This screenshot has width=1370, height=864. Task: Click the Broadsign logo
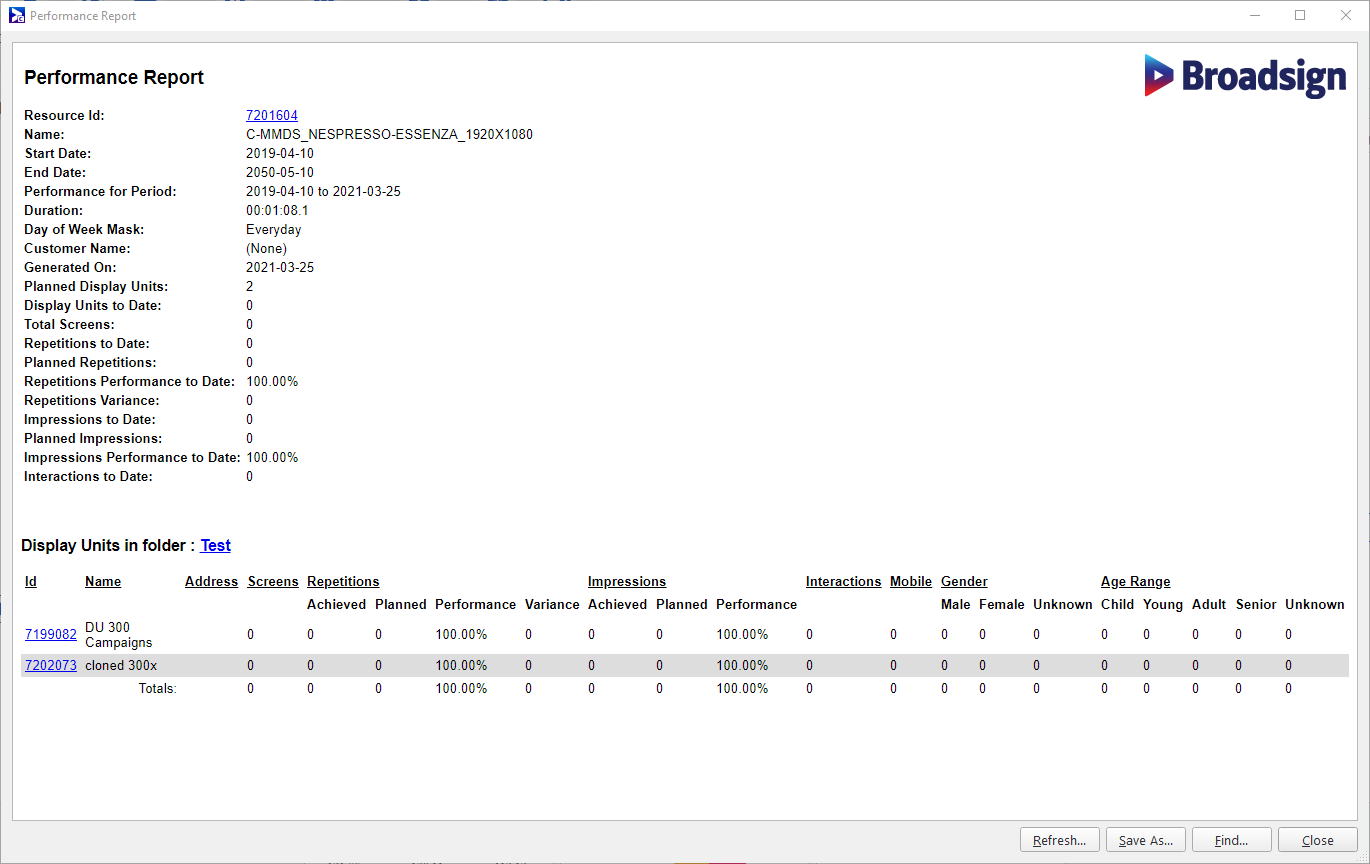(x=1245, y=76)
